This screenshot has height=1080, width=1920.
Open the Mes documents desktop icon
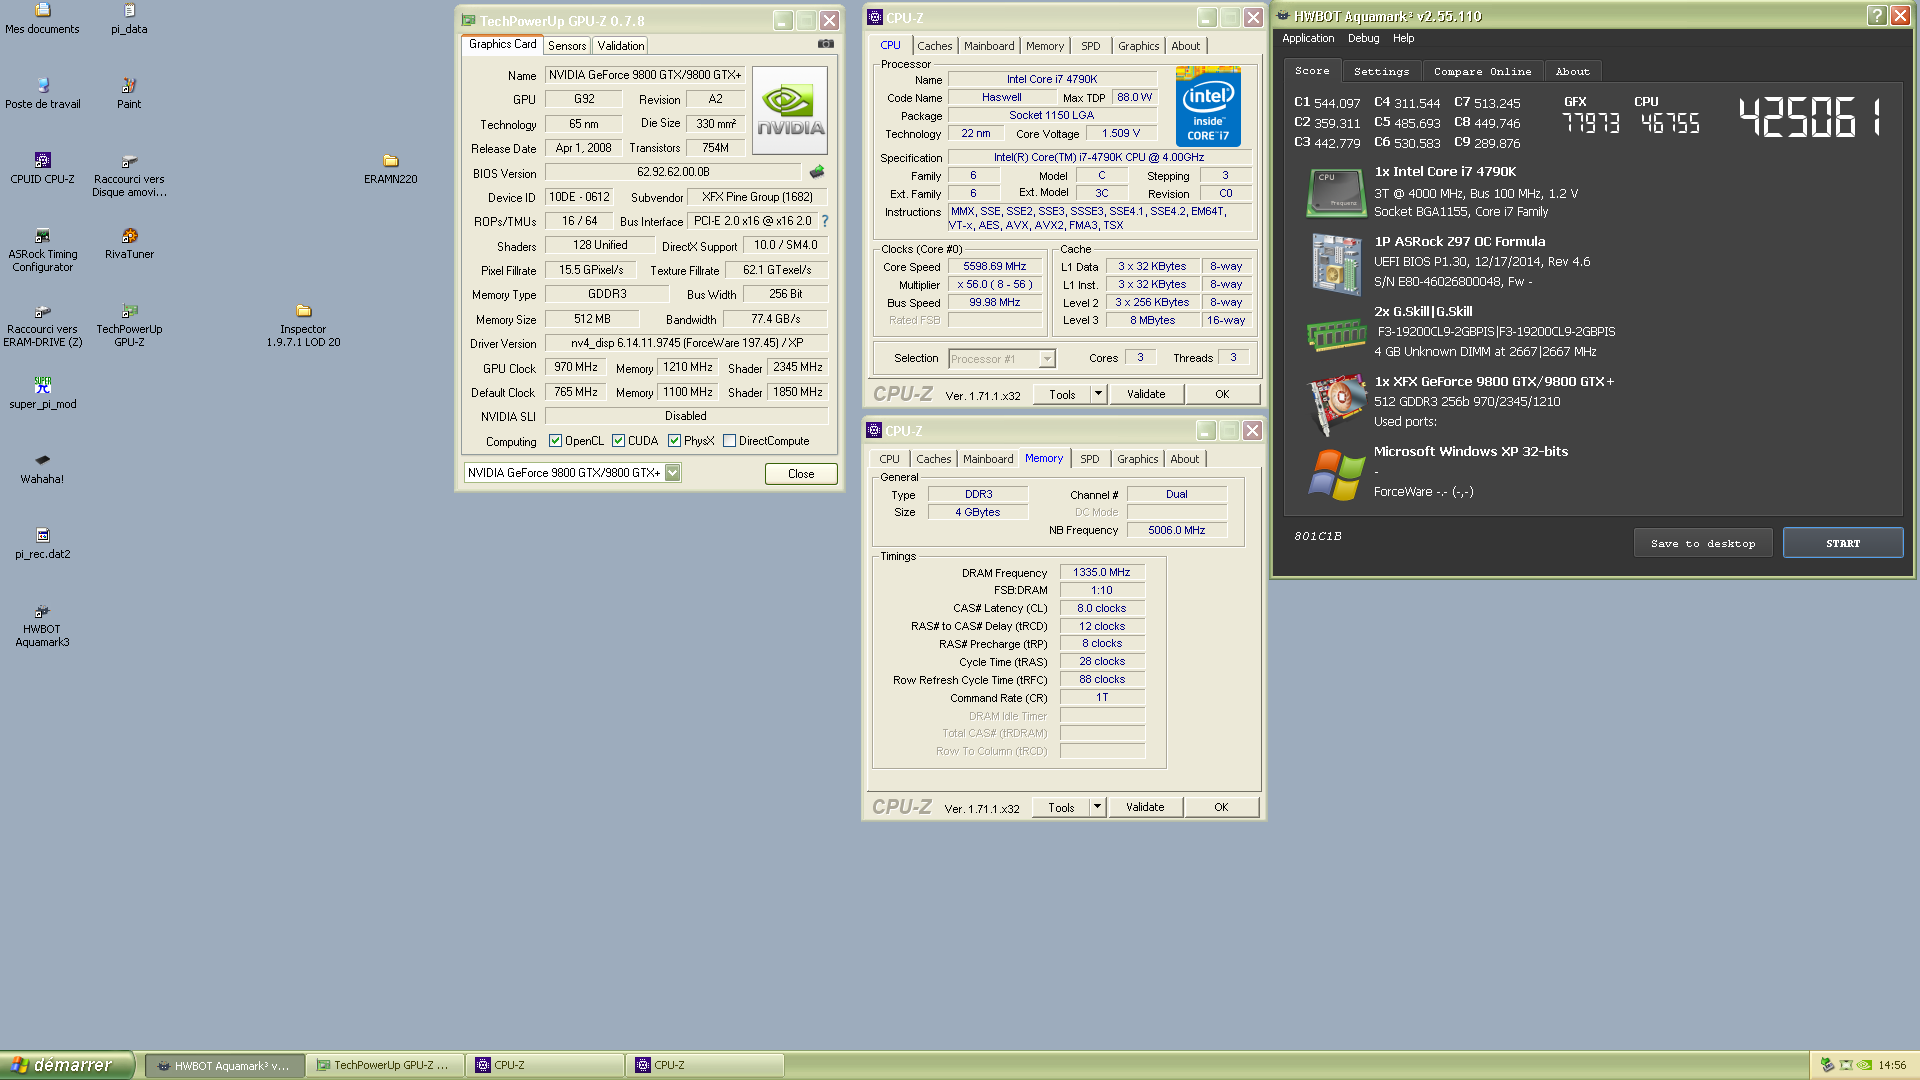pos(42,19)
